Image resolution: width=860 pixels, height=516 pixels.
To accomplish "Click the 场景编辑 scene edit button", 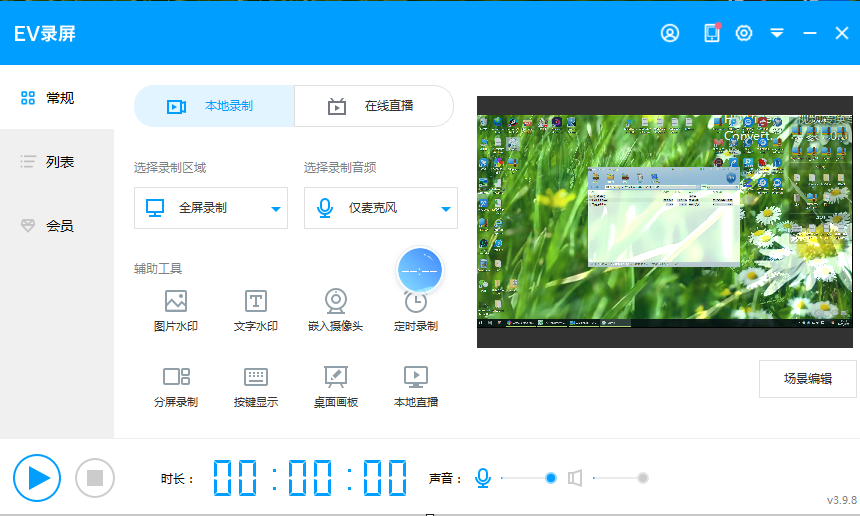I will click(x=807, y=379).
